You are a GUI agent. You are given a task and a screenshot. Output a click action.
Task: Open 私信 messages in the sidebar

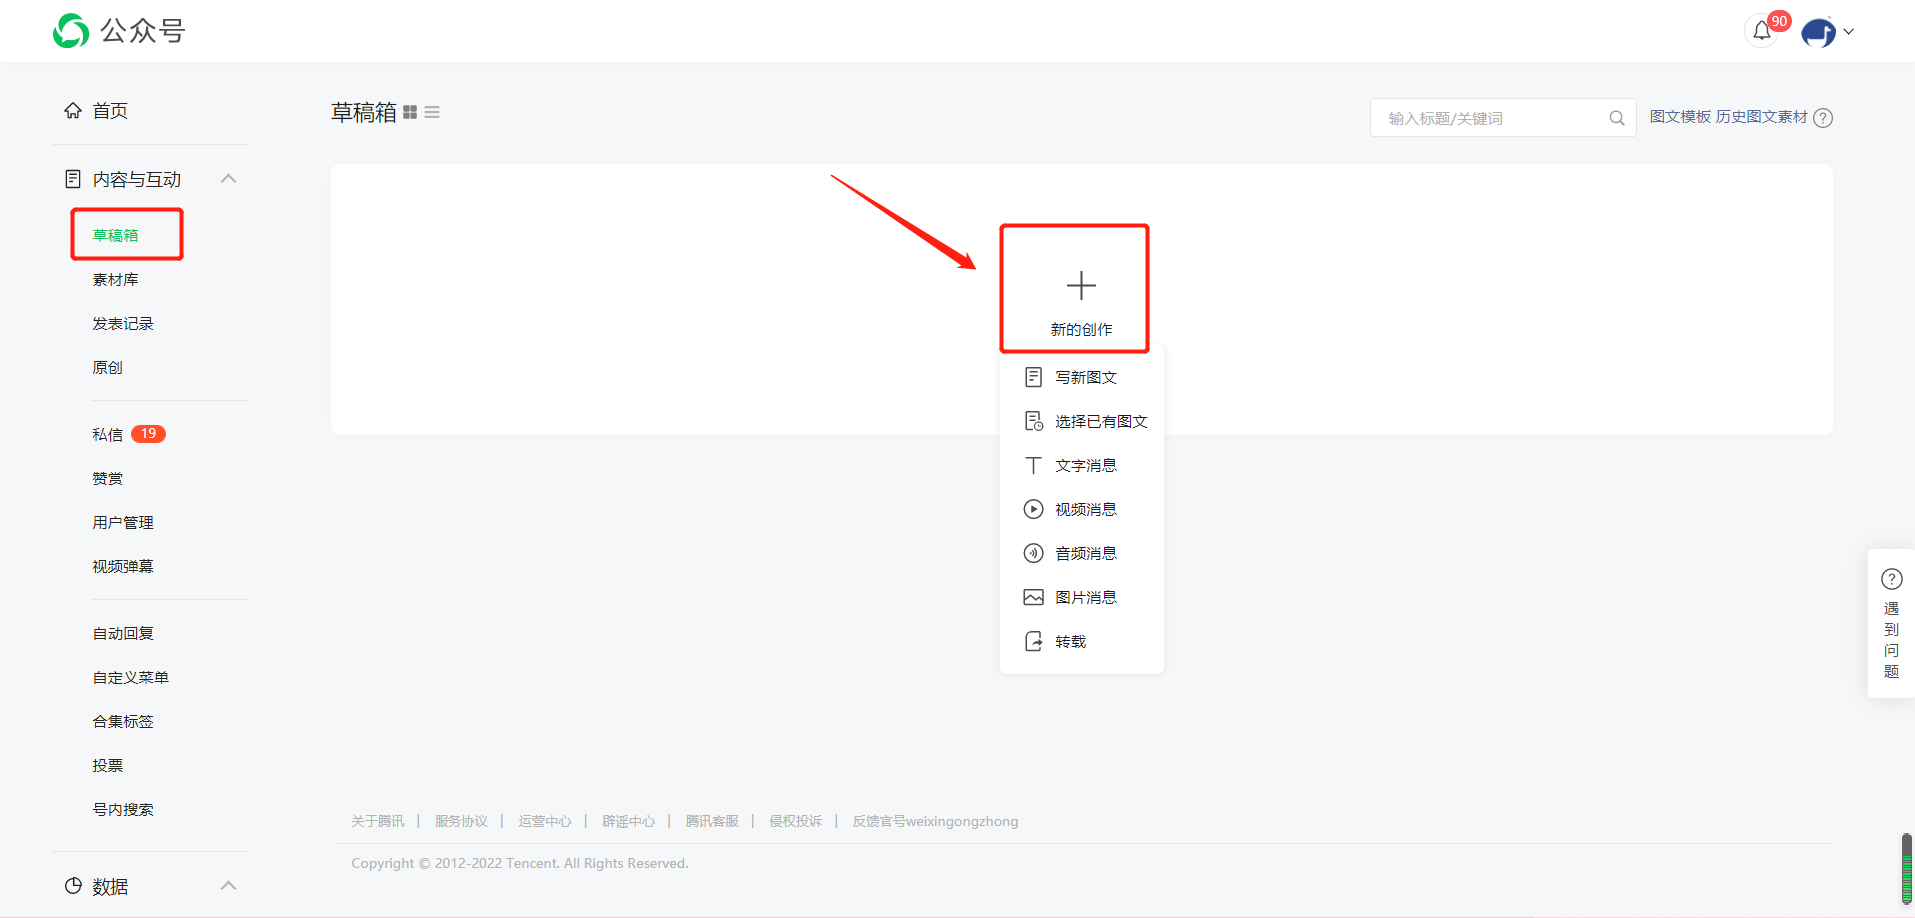click(x=108, y=434)
